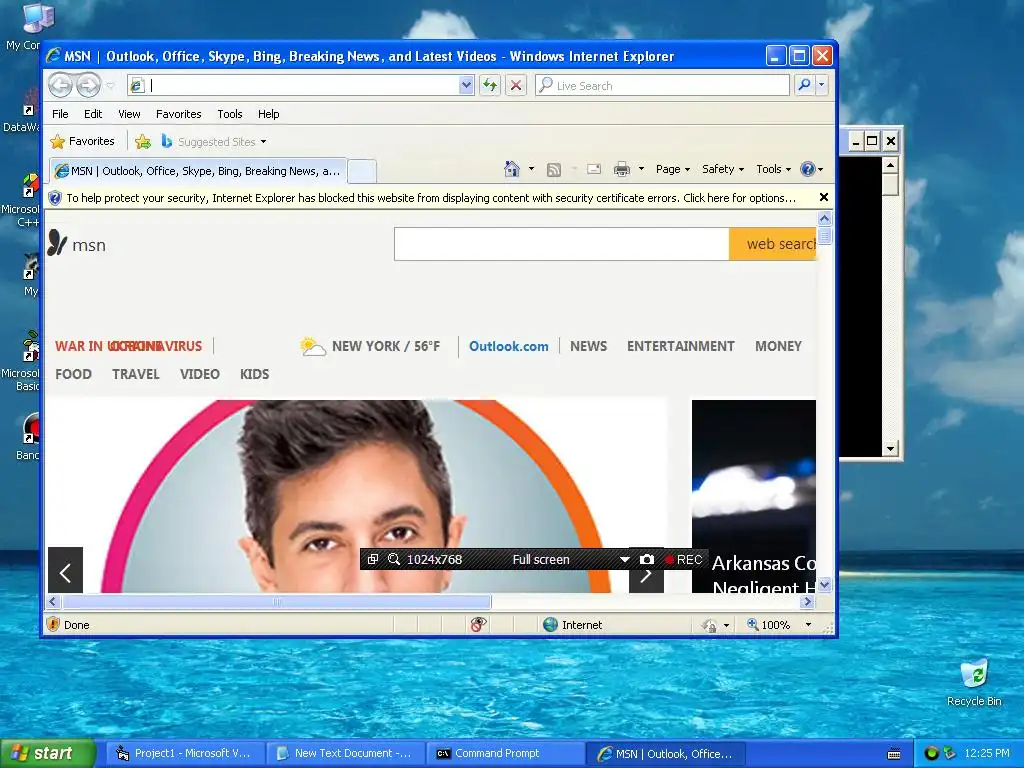Screen dimensions: 1024x768
Task: Click the overlay zoom magnifier icon
Action: [x=394, y=559]
